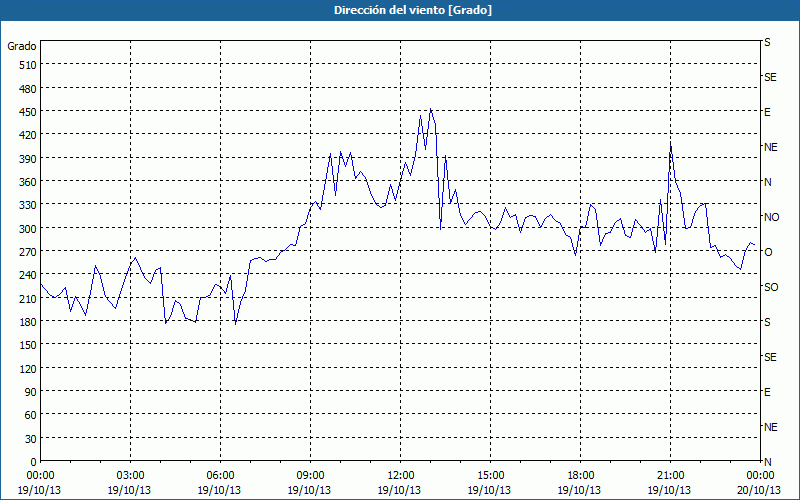Viewport: 800px width, 500px height.
Task: Click the 270 tick label
Action: [29, 252]
